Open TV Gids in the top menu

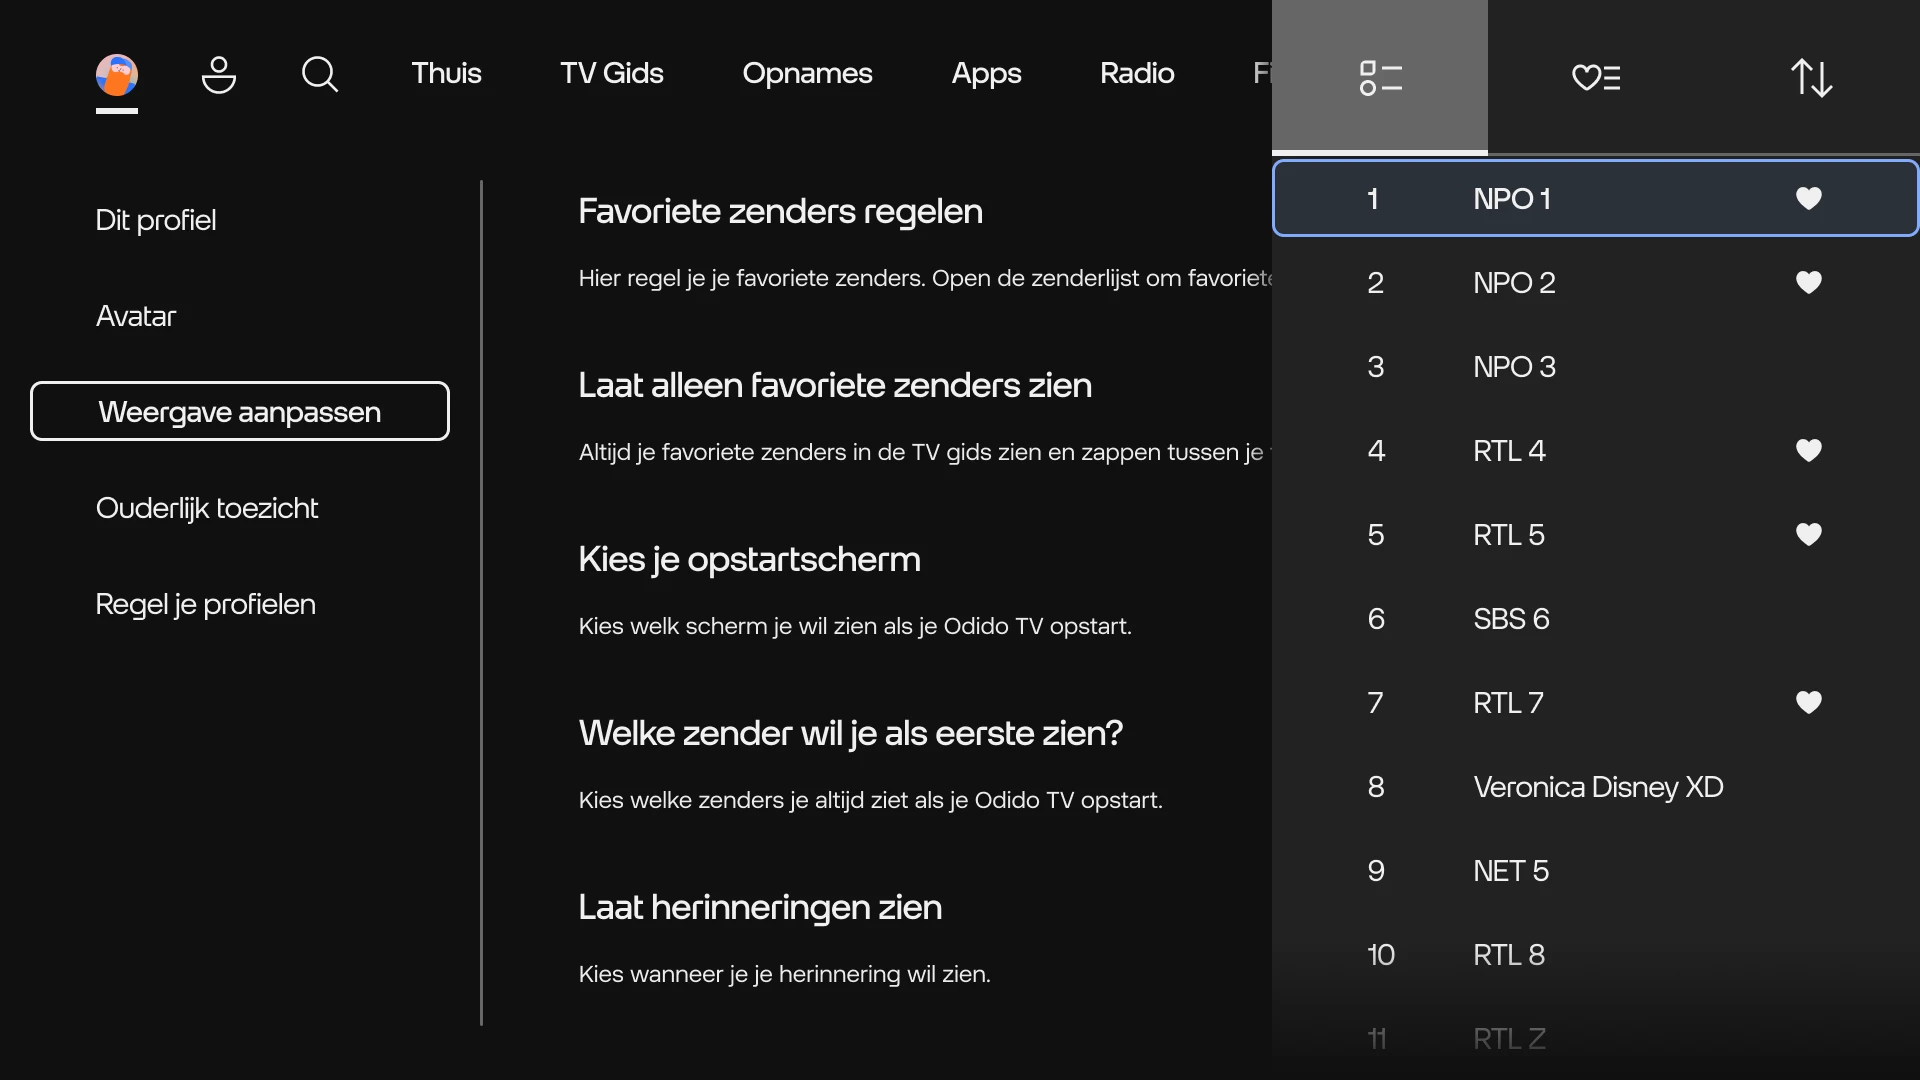tap(612, 73)
